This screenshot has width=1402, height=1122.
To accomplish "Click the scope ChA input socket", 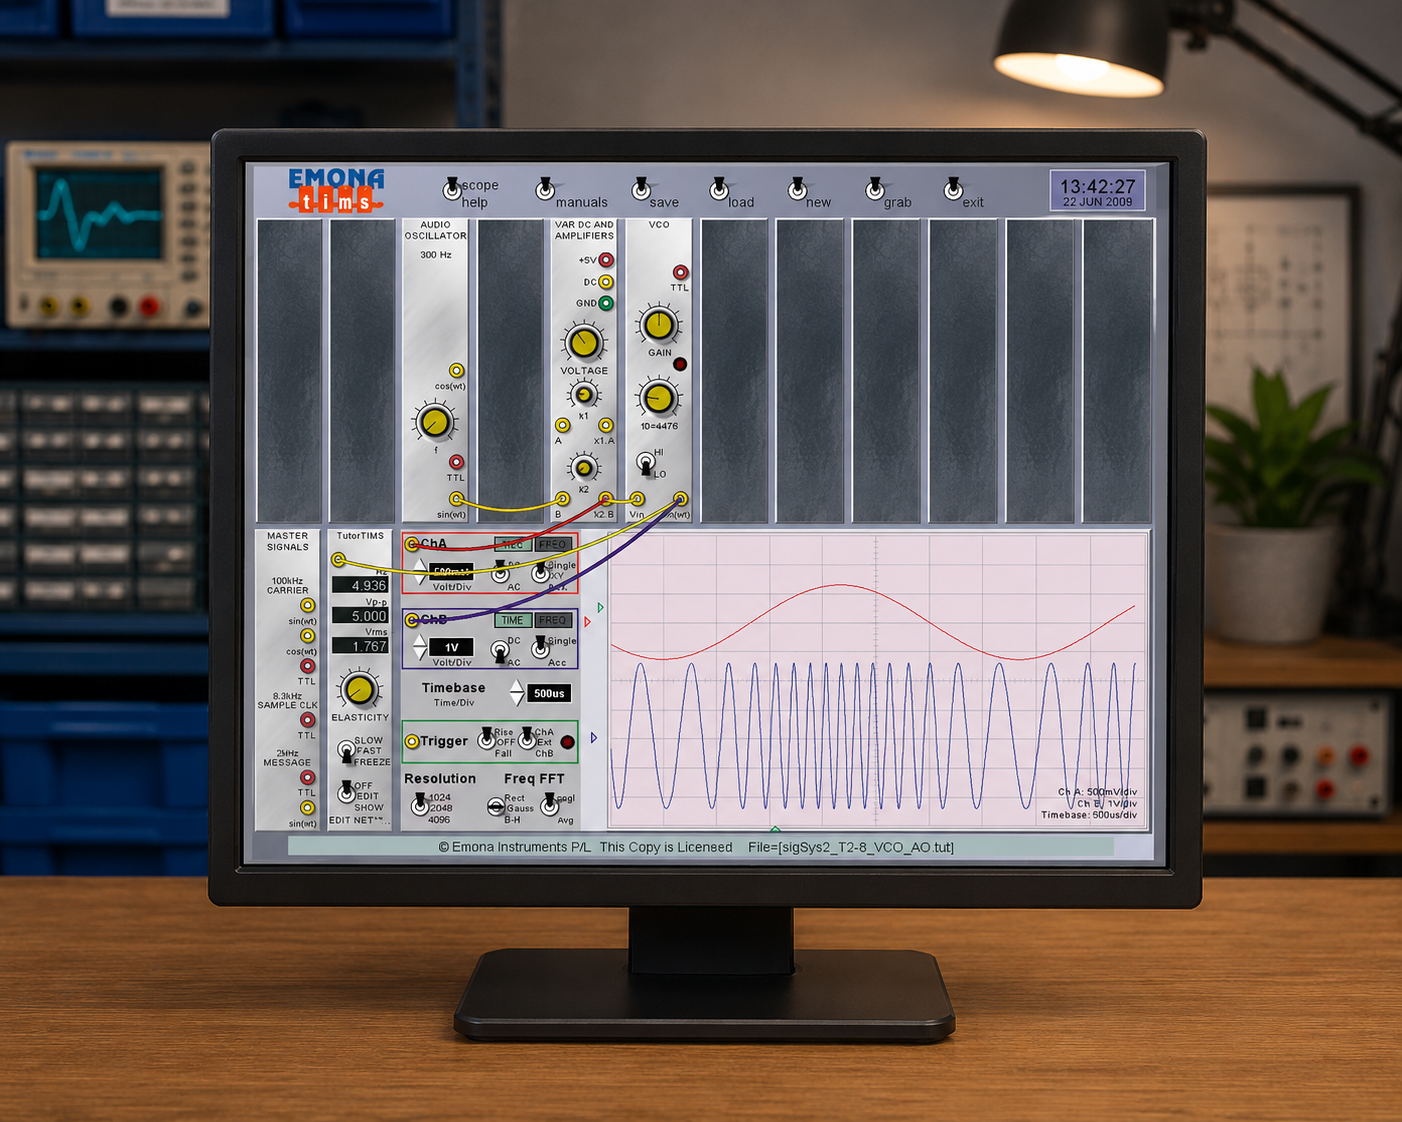I will [412, 545].
